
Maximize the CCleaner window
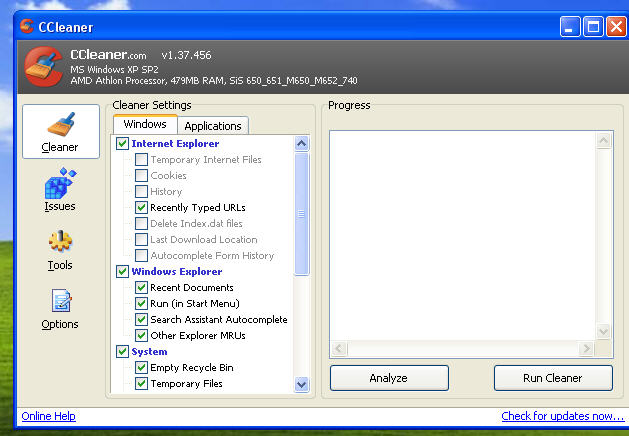pyautogui.click(x=593, y=27)
